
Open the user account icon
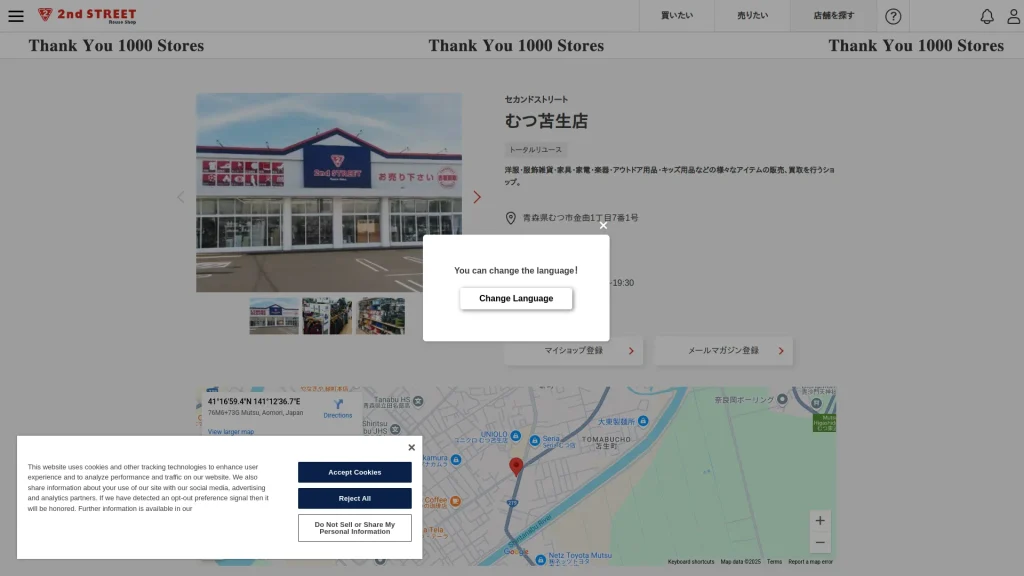point(1014,16)
